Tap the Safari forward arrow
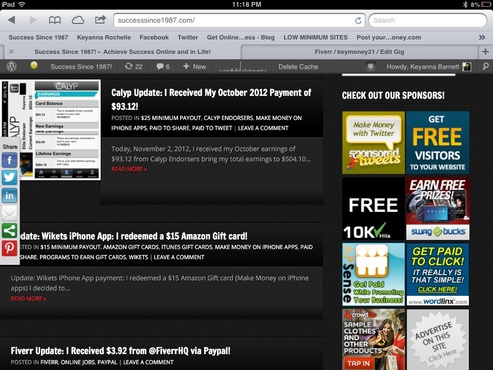 tap(33, 20)
